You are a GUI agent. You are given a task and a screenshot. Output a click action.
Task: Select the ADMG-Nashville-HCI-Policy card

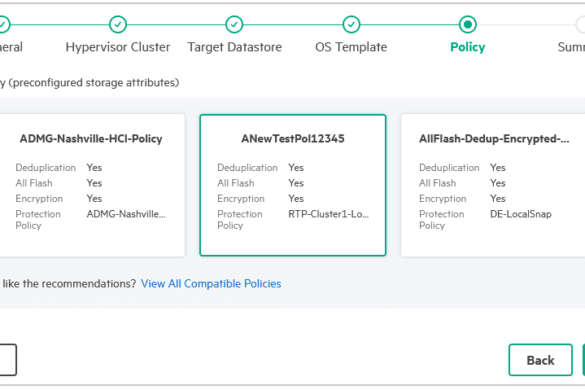coord(91,185)
